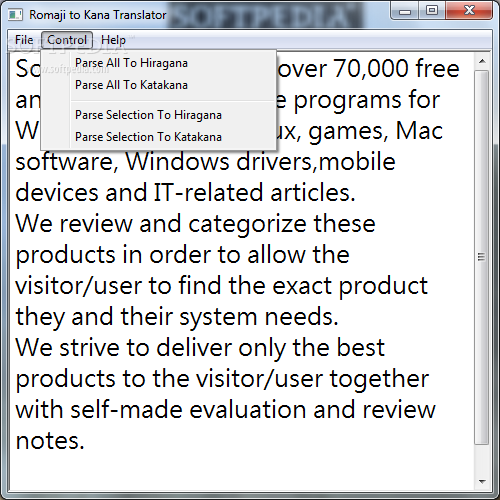The image size is (500, 500).
Task: Click the text 'We strive to deliver only the best'
Action: coord(200,348)
